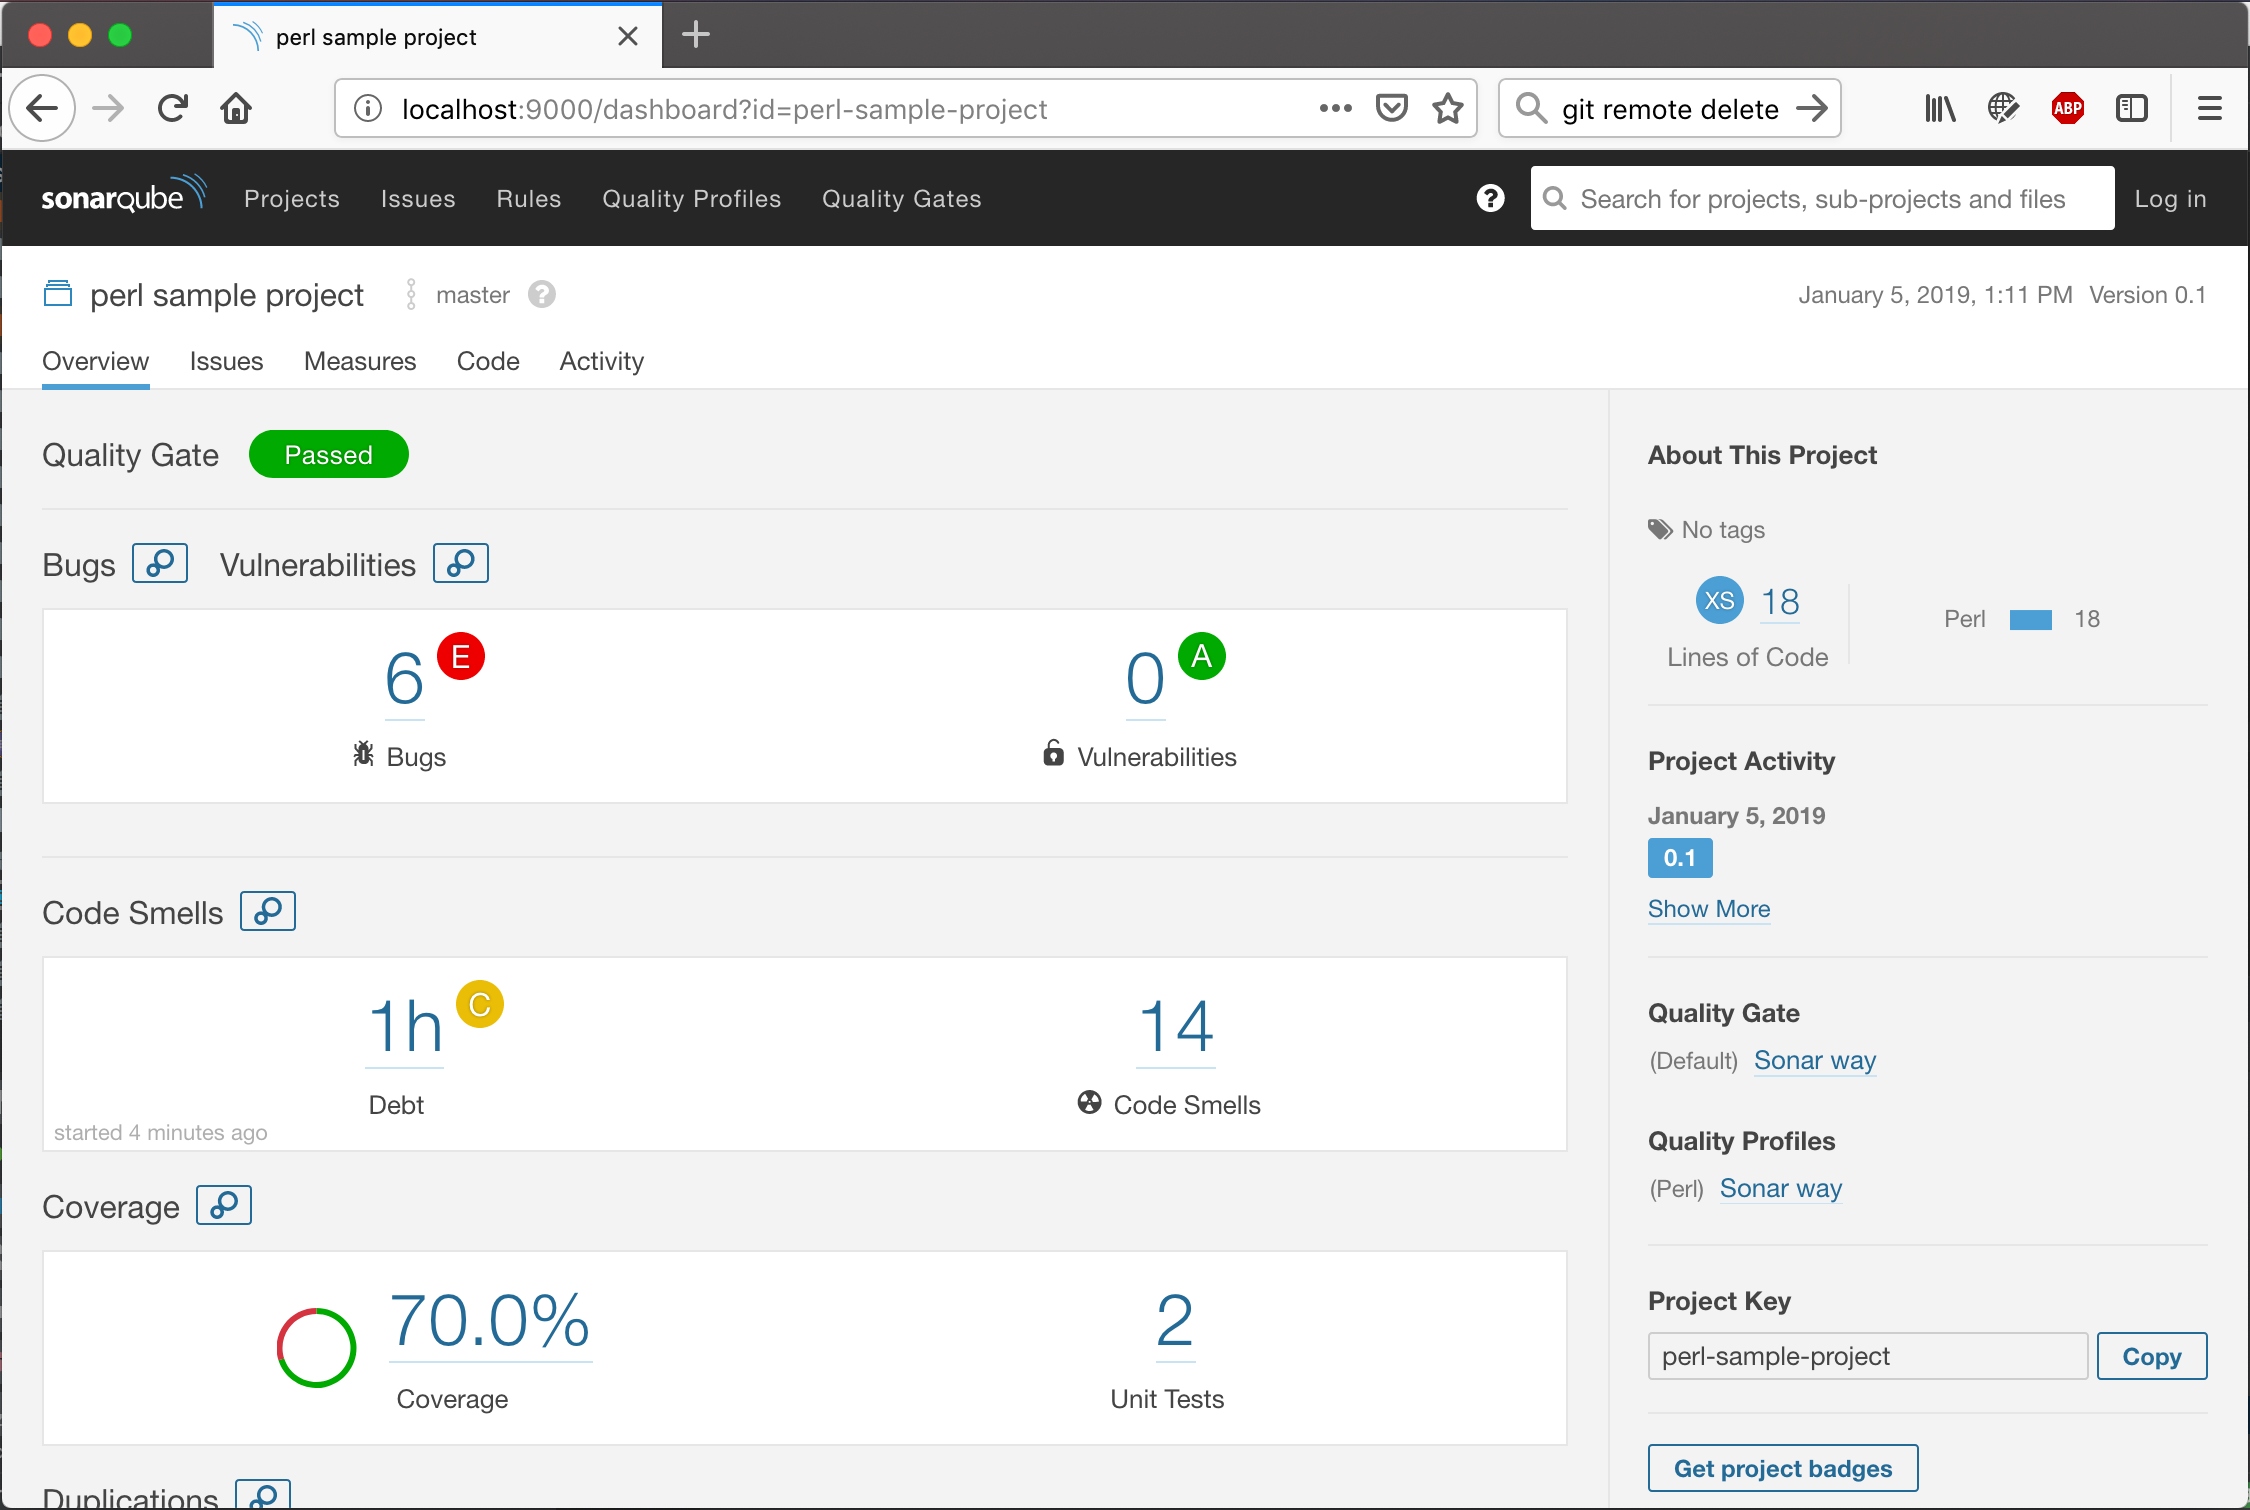Screen dimensions: 2250x1510
Task: Click Get project badges button
Action: coord(1782,1468)
